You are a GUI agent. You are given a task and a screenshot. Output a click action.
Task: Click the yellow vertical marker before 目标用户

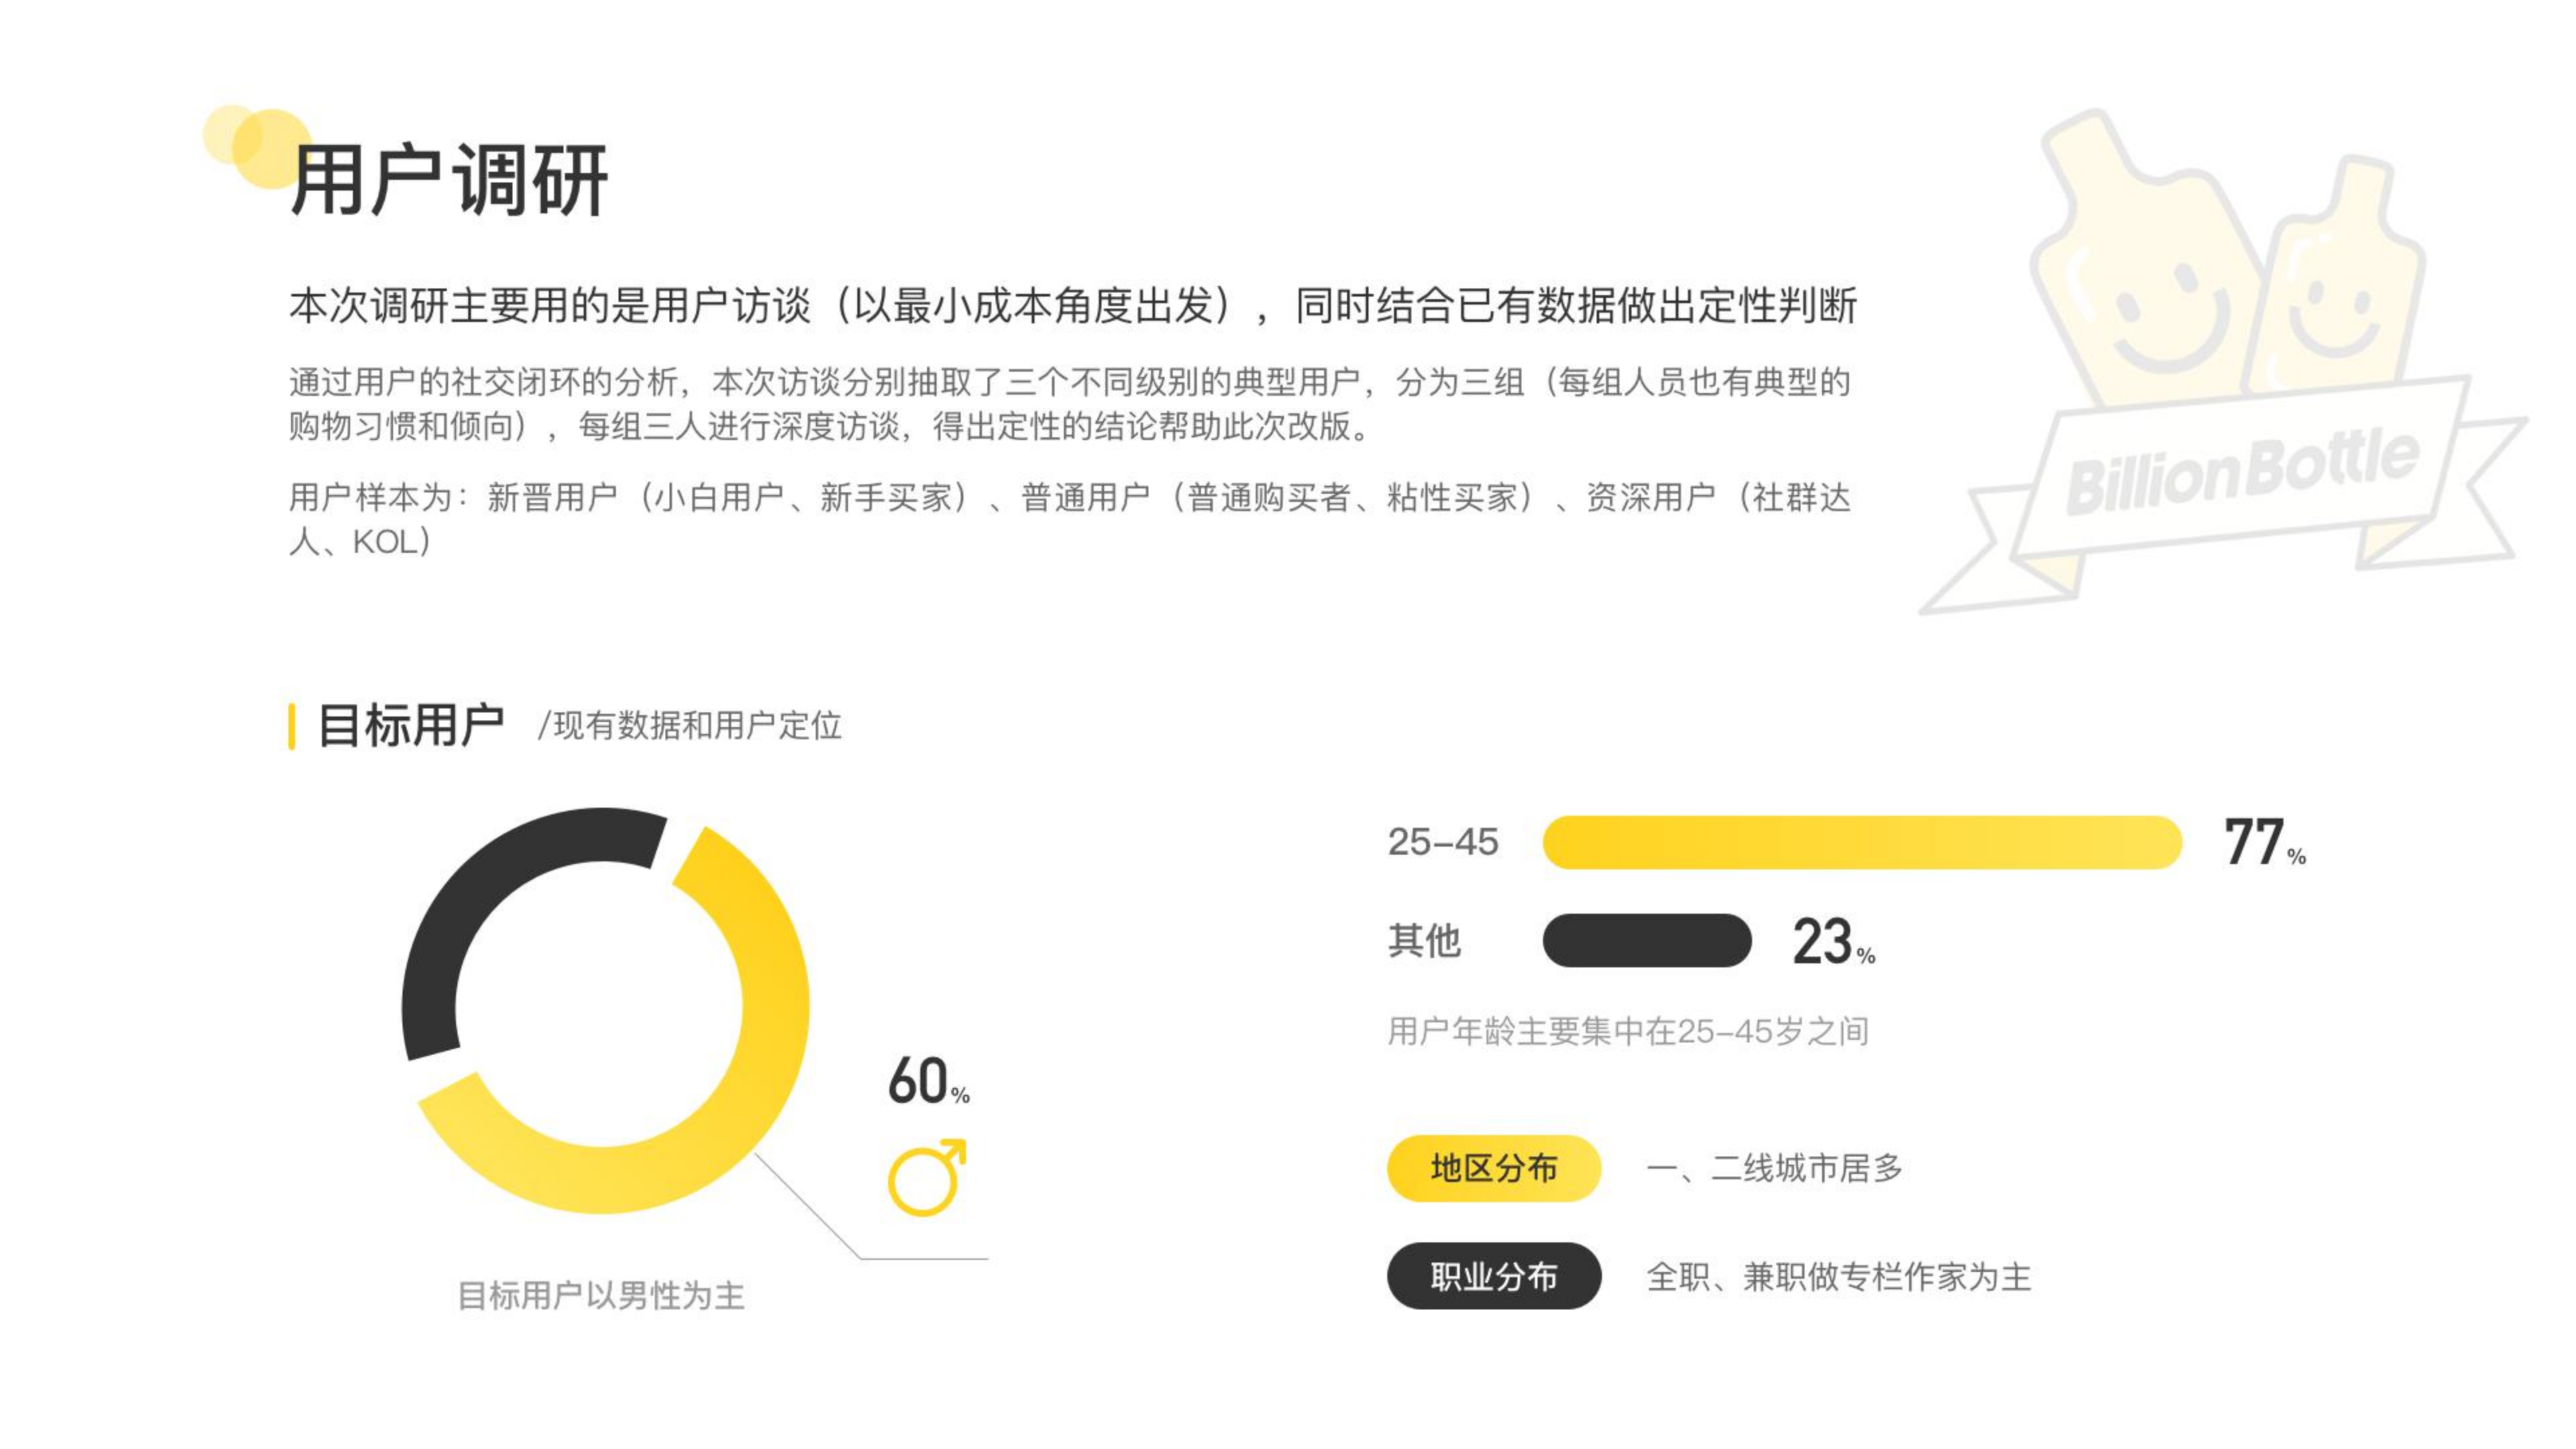pos(291,726)
